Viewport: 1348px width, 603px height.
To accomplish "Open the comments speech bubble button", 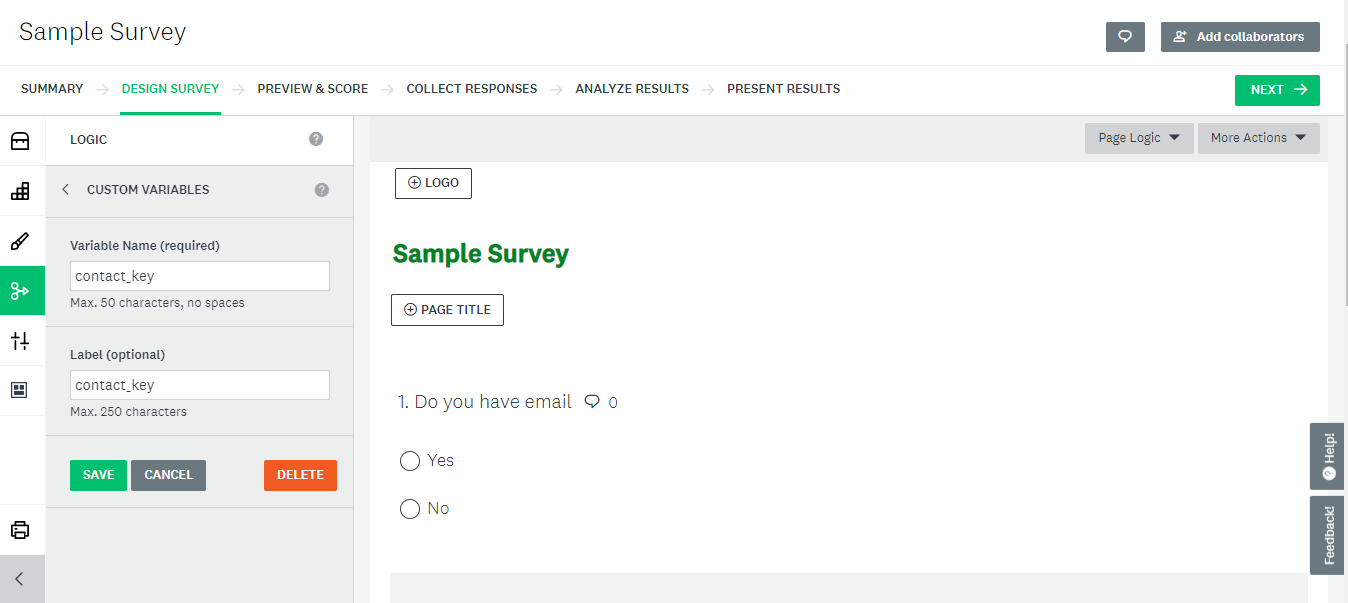I will click(x=1125, y=37).
